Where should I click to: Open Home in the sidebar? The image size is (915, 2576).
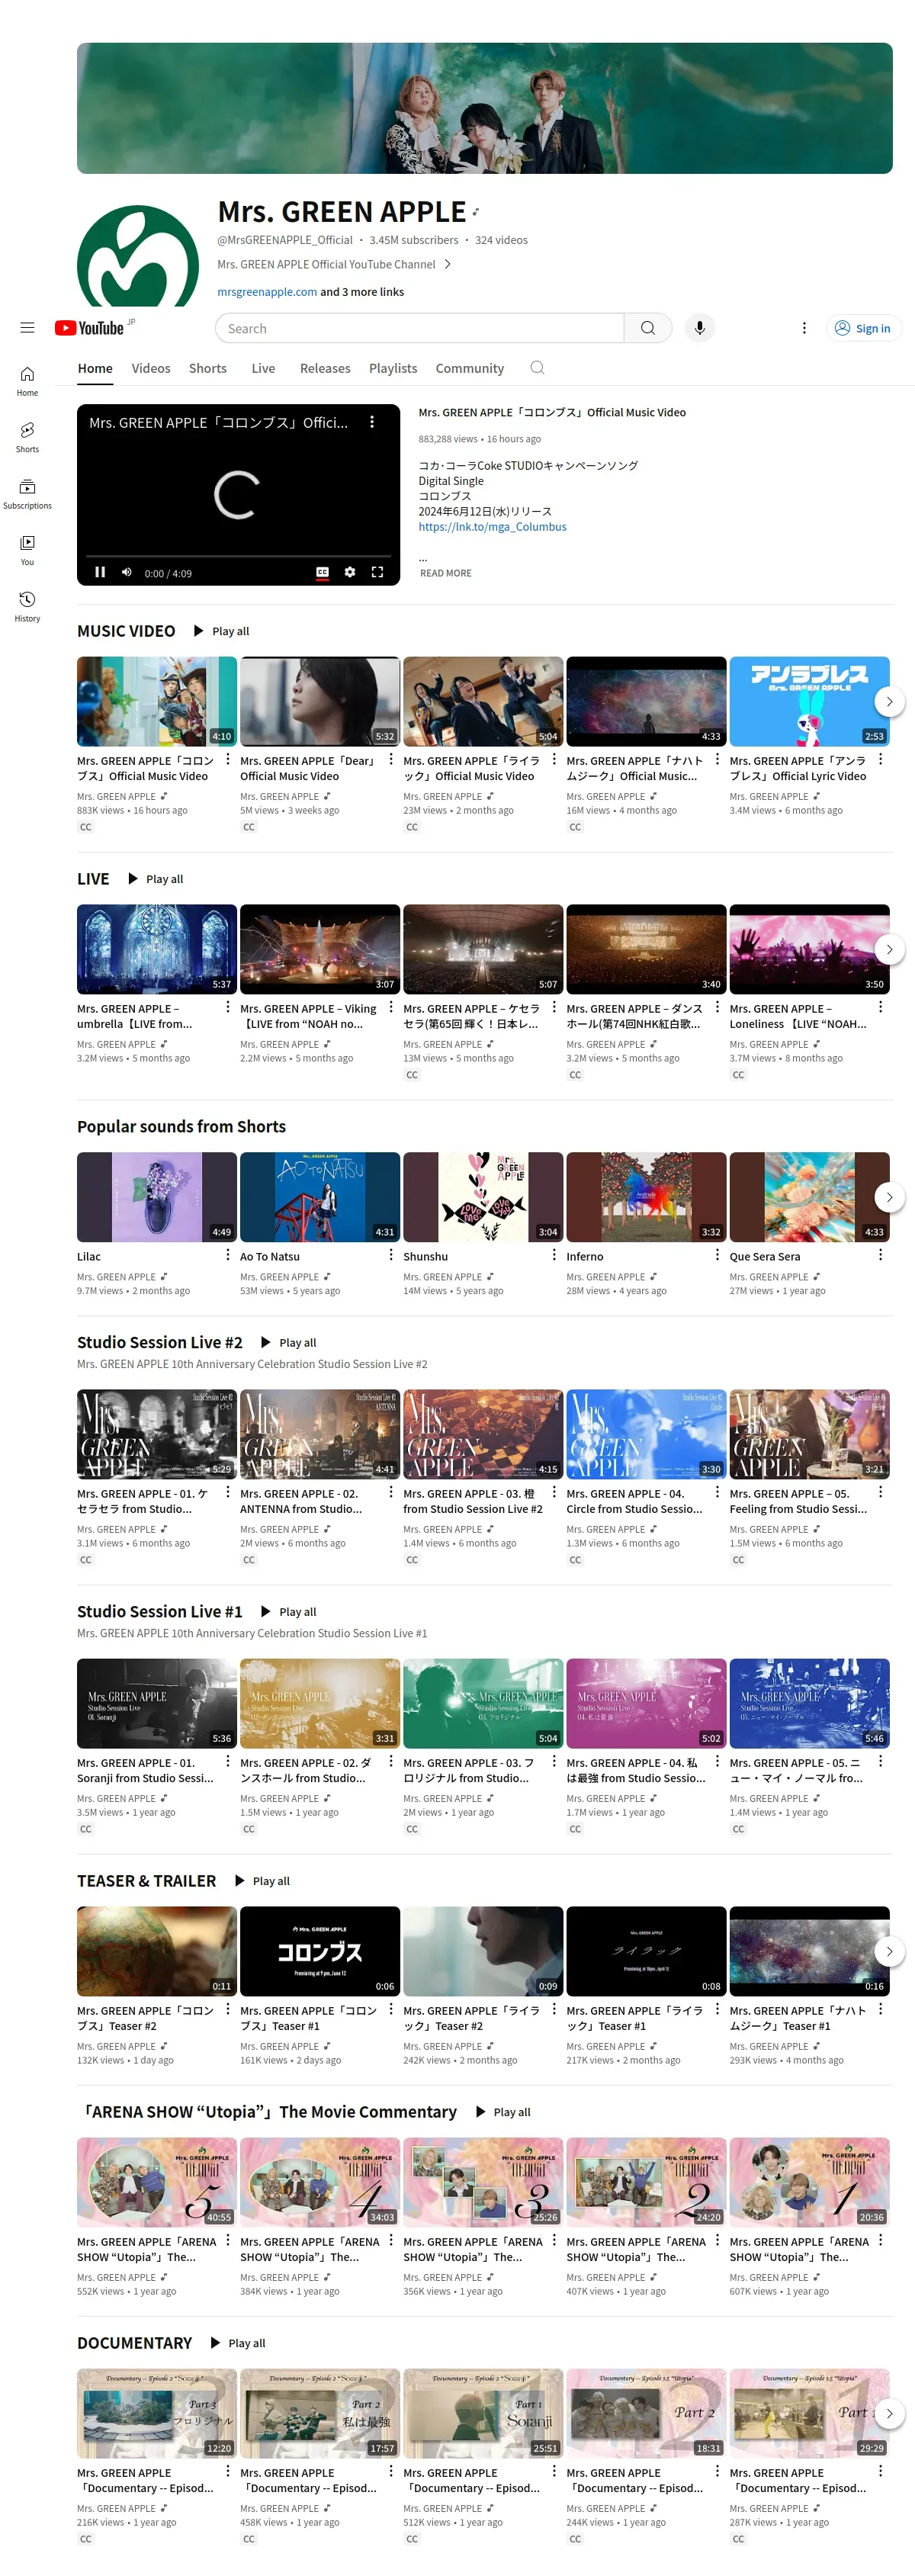coord(27,381)
